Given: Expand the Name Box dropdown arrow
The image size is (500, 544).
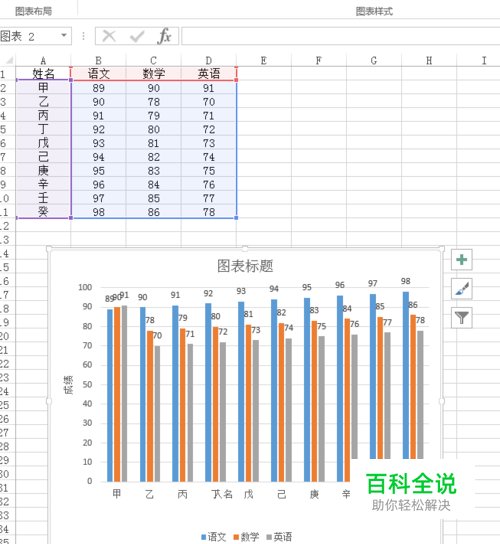Looking at the screenshot, I should pyautogui.click(x=64, y=35).
